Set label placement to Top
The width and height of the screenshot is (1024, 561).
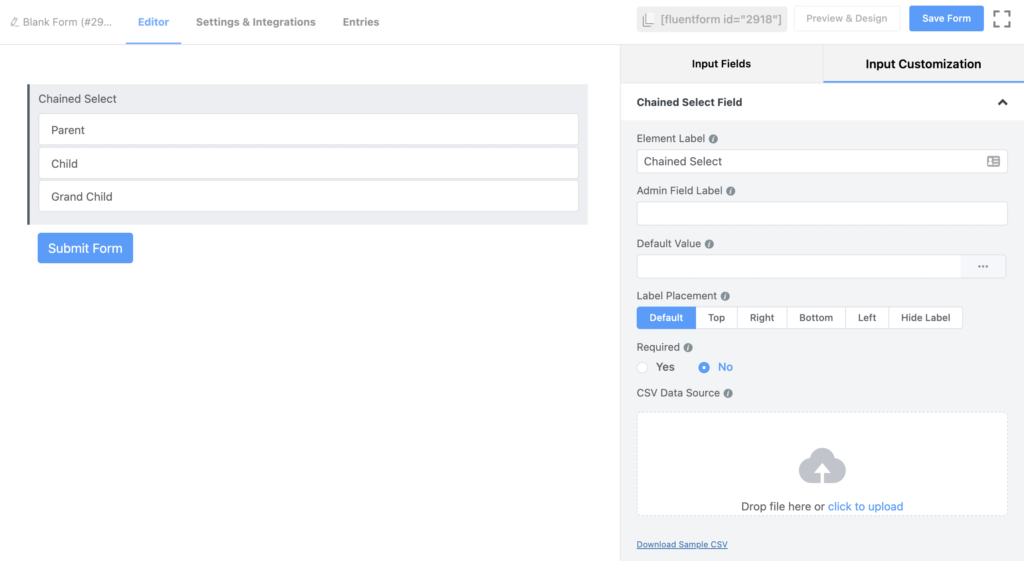click(716, 318)
